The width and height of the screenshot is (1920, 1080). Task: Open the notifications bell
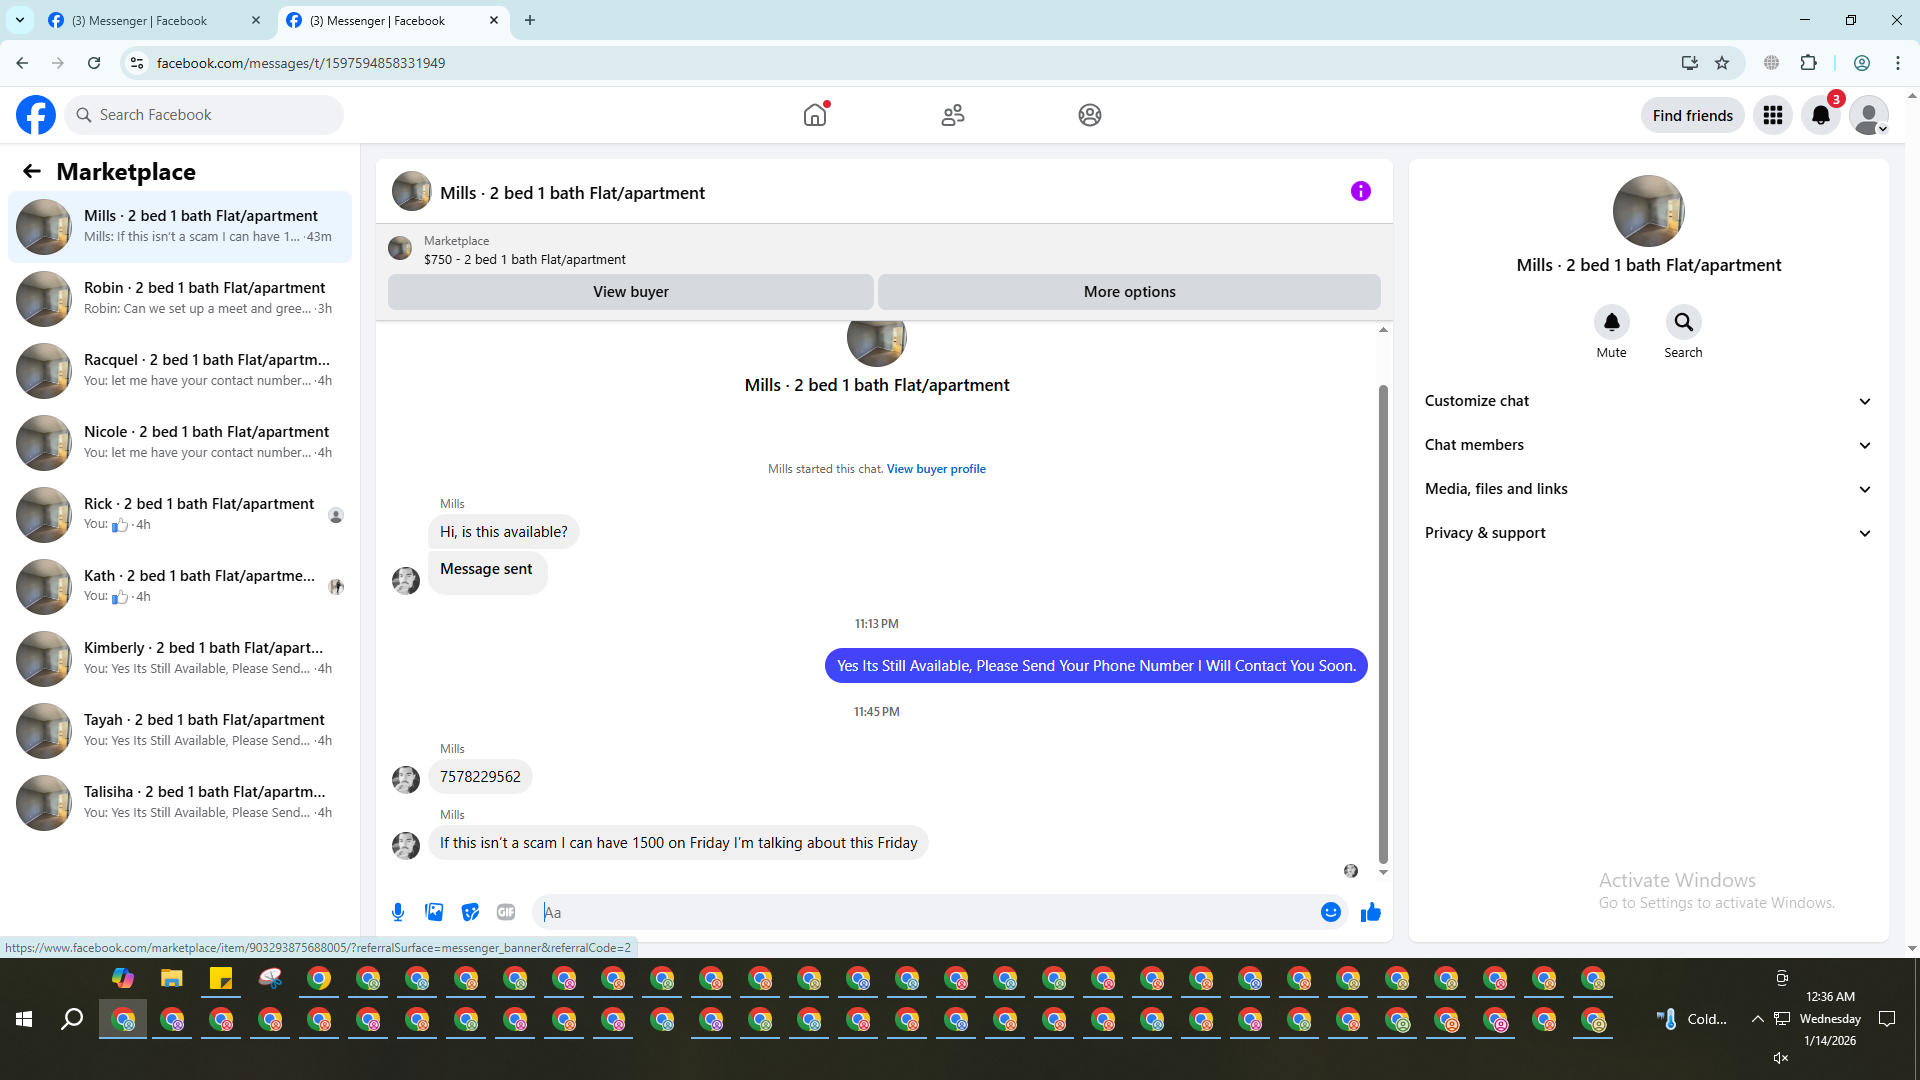pos(1821,115)
